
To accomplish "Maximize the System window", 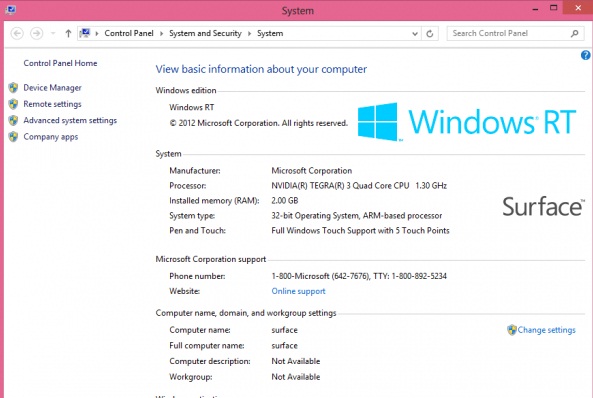I will click(553, 8).
